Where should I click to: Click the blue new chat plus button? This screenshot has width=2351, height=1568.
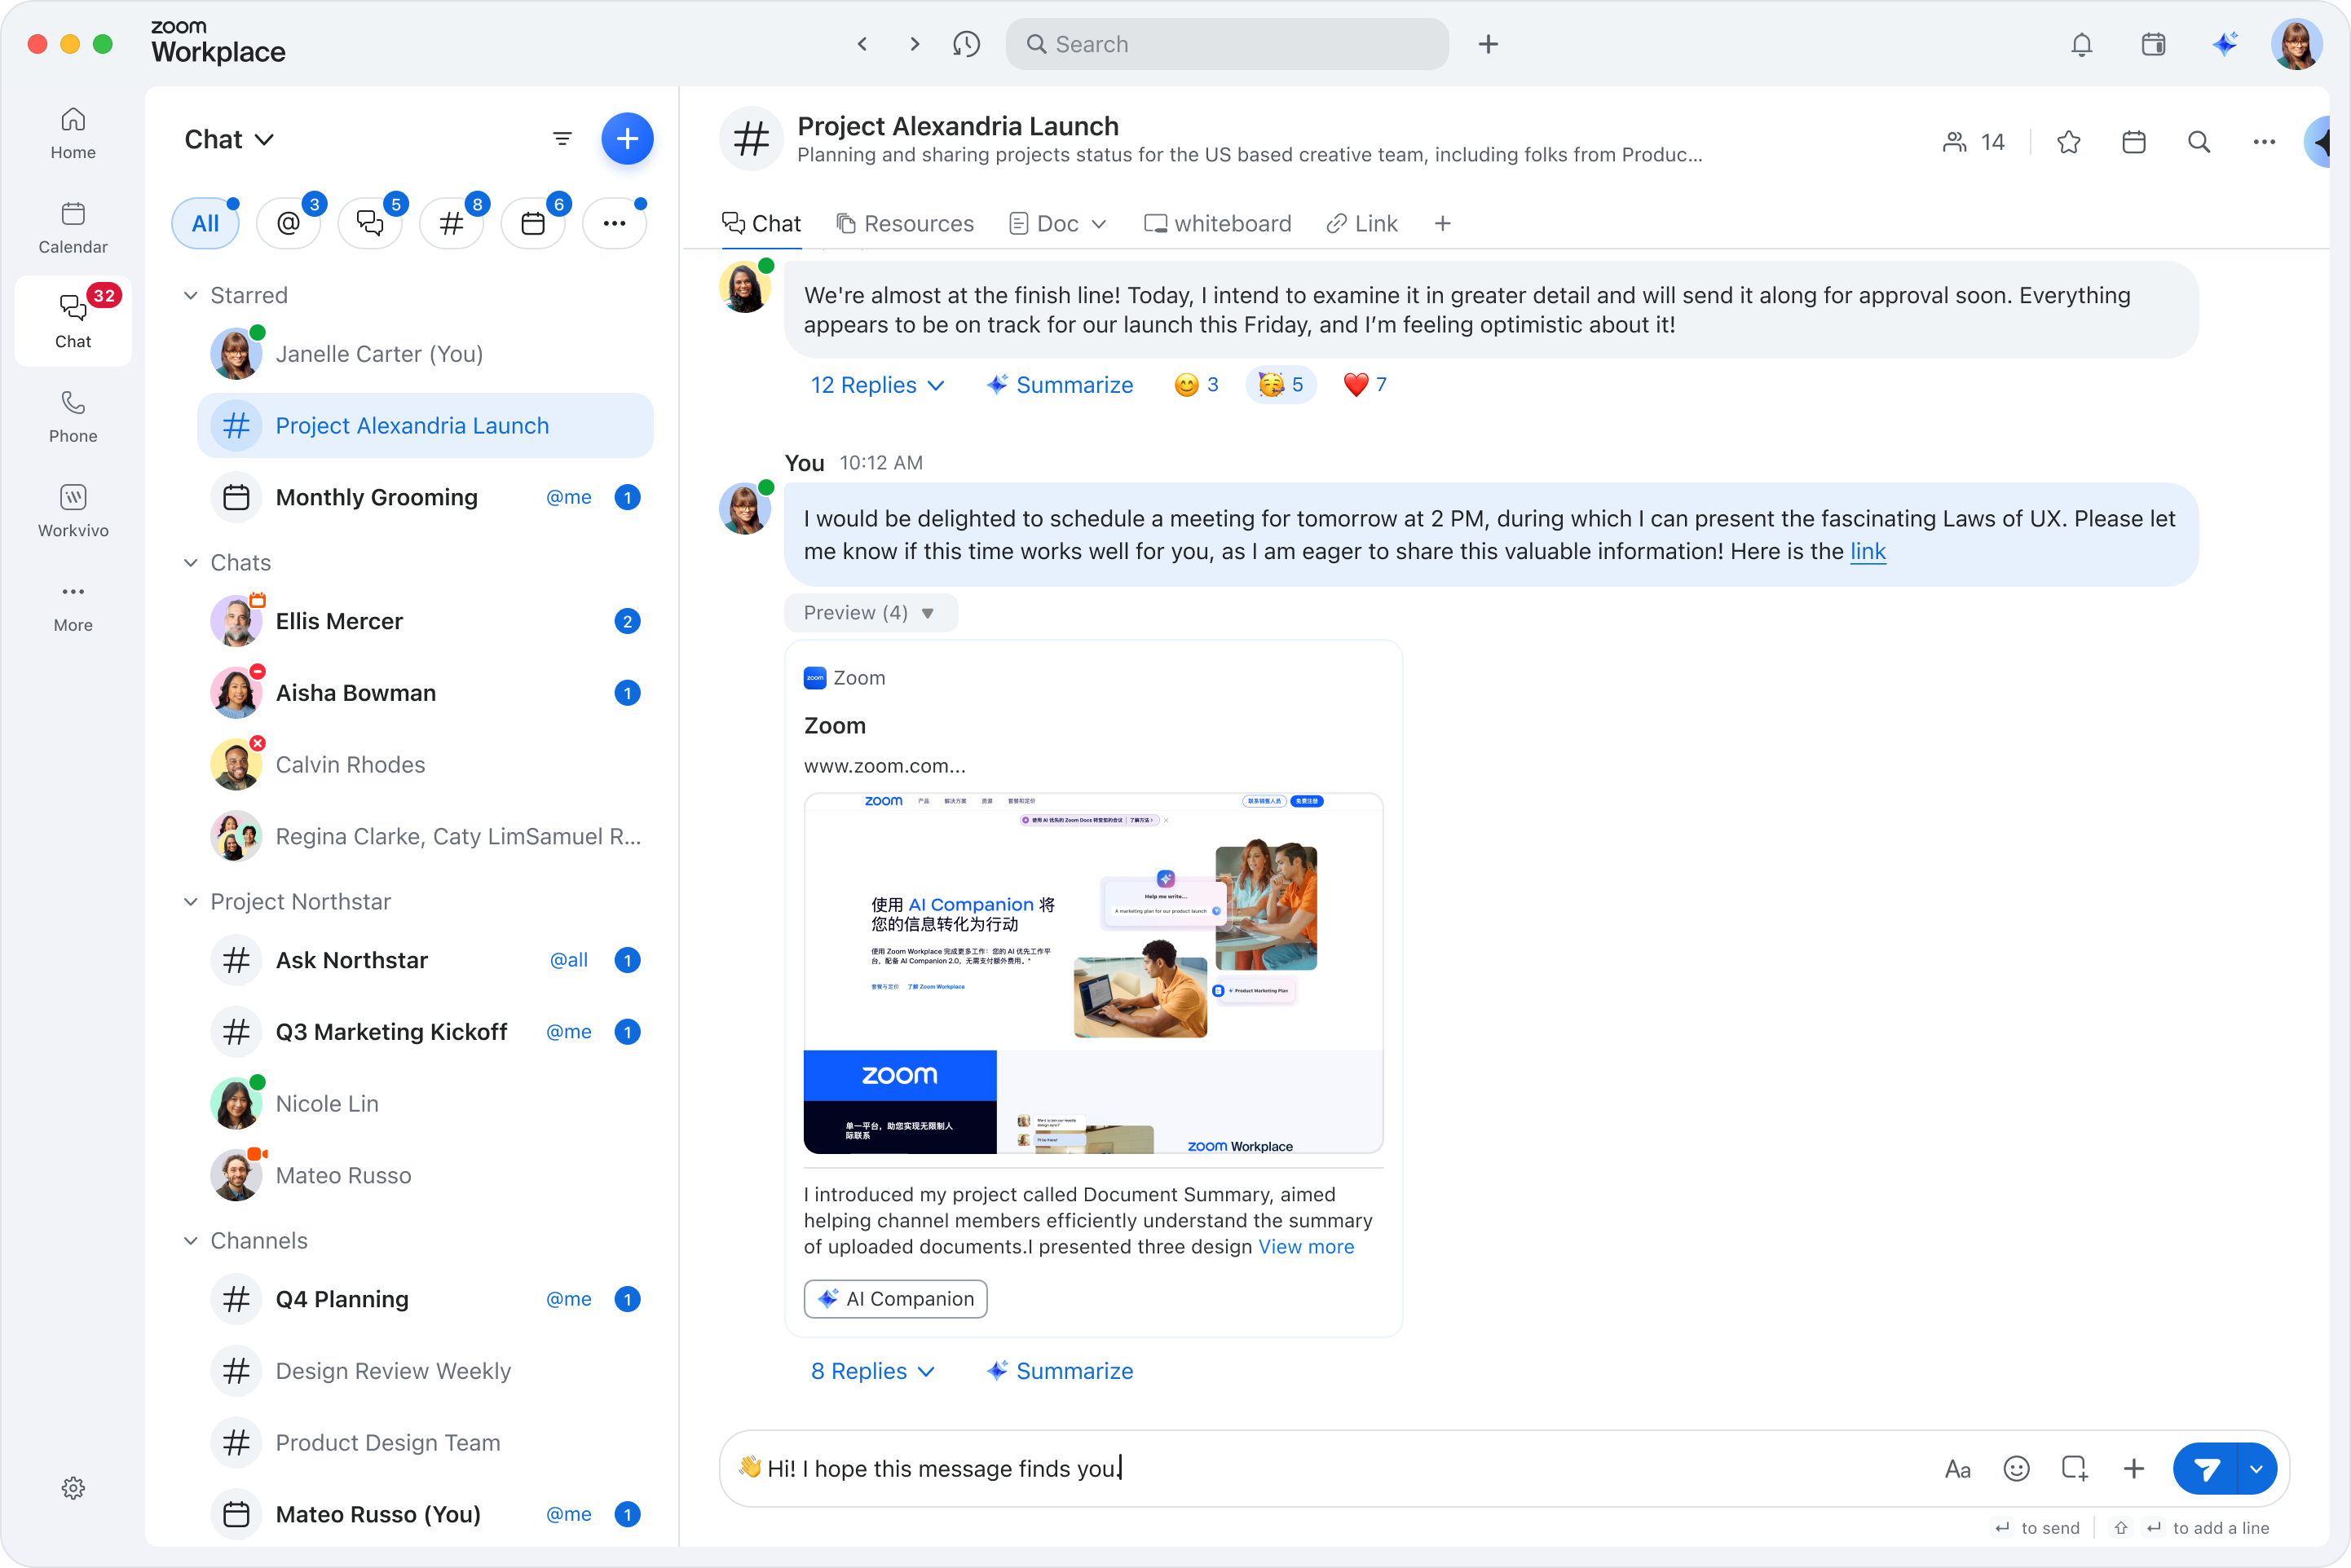coord(627,139)
